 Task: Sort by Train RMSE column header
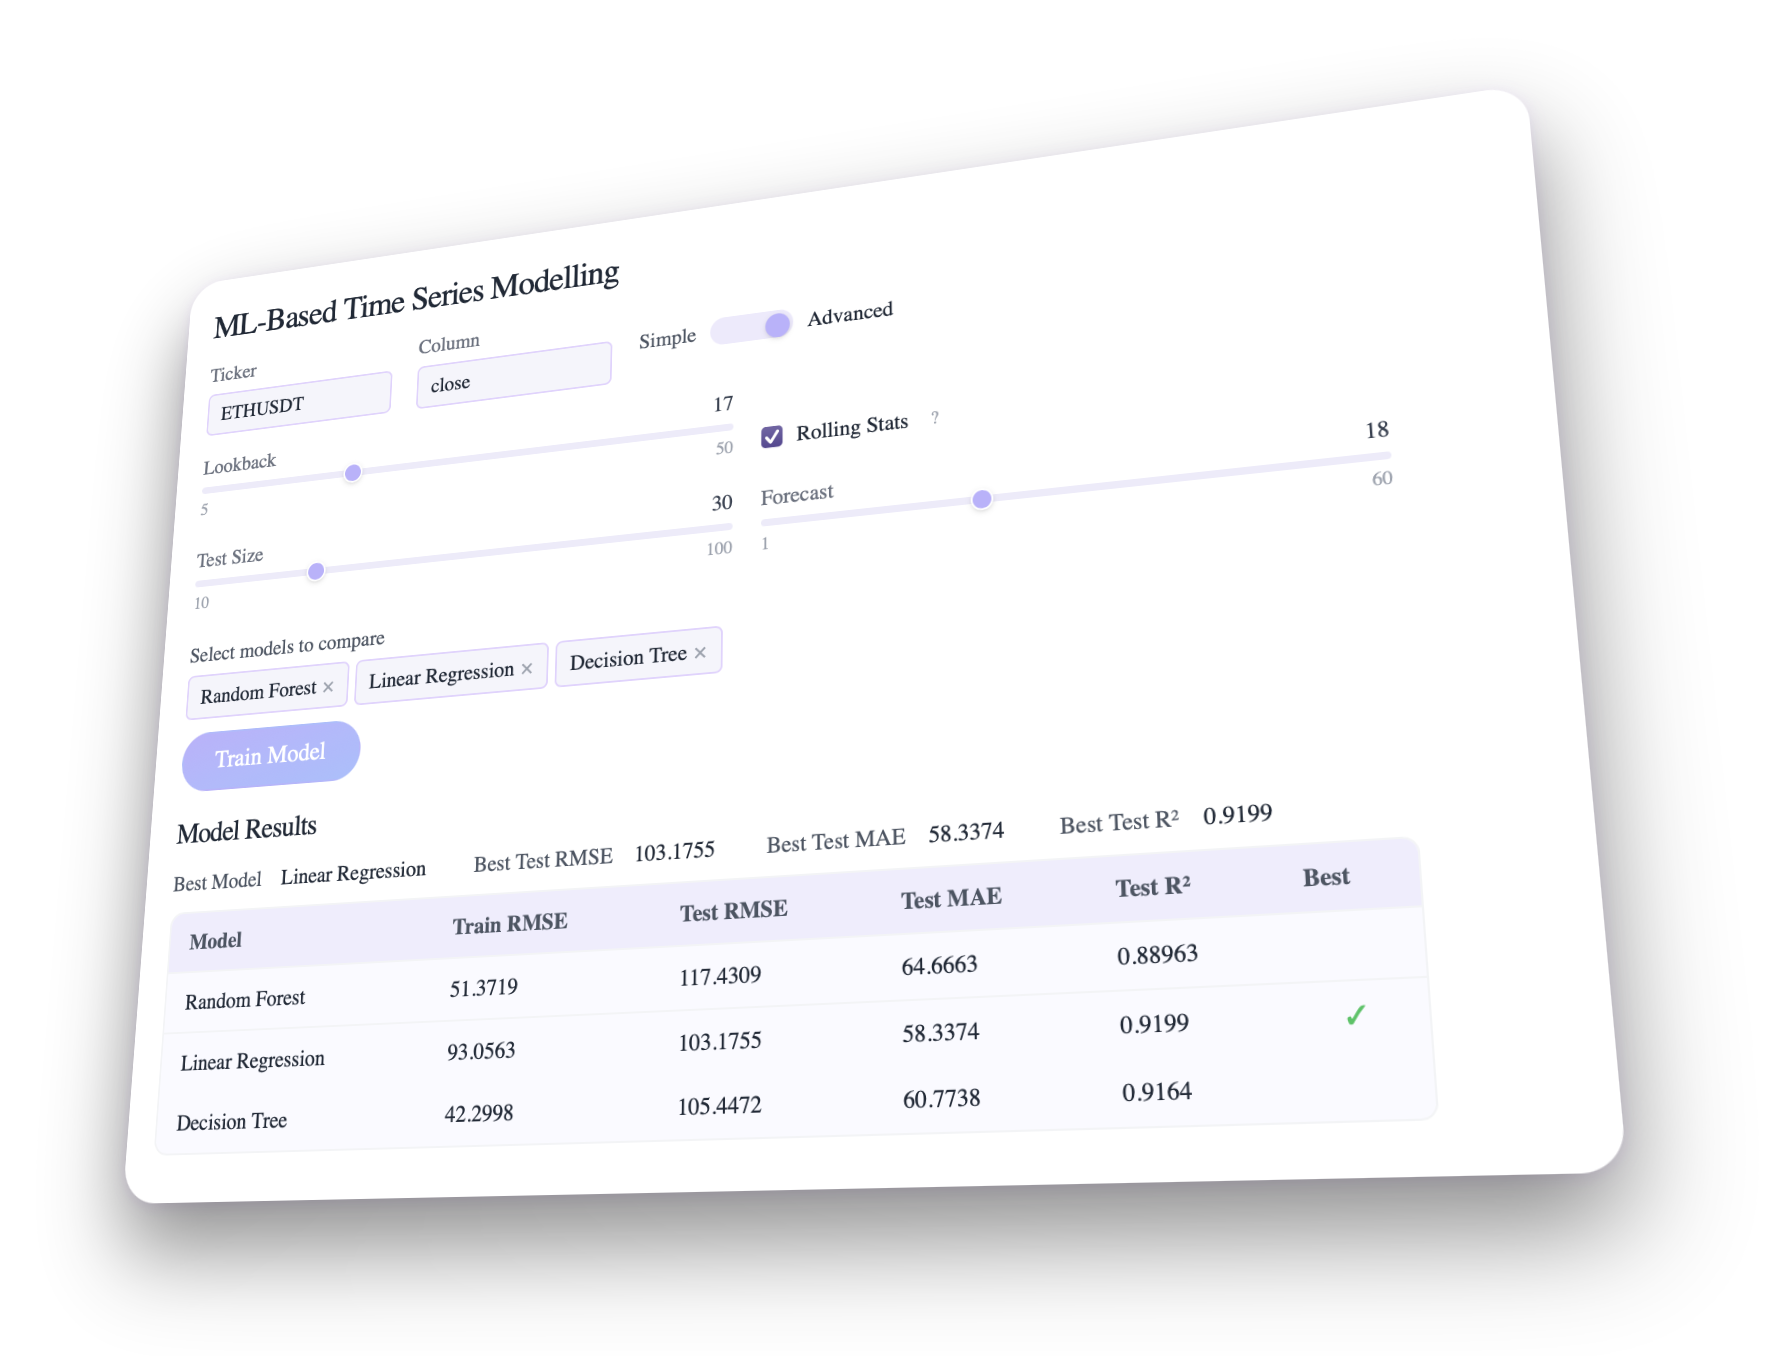[510, 923]
